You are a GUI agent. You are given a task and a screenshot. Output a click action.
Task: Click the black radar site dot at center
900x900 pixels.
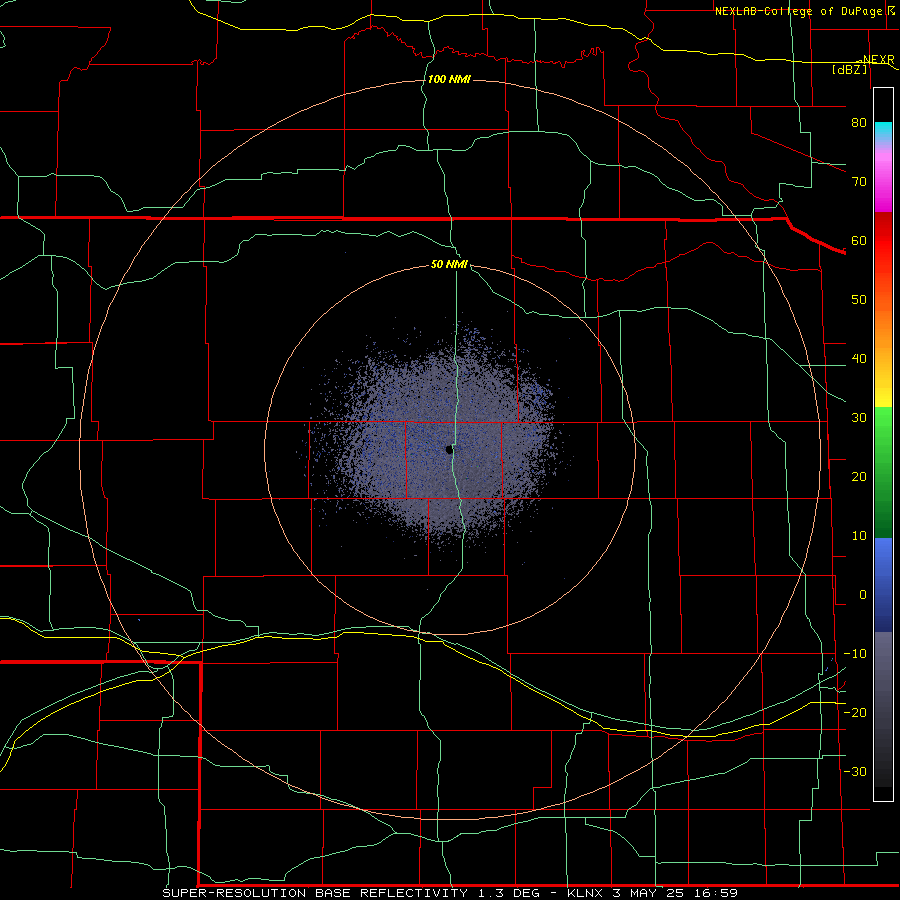coord(449,450)
